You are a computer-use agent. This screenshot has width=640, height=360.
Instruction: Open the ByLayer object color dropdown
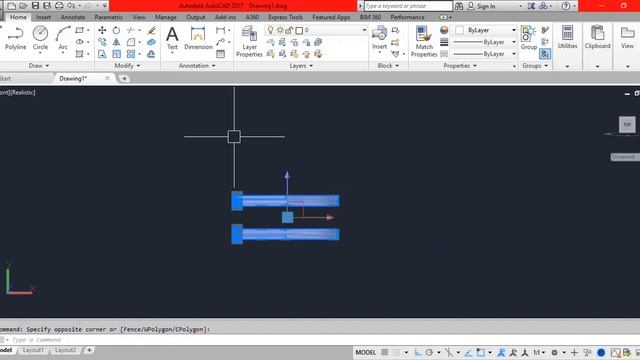[x=513, y=30]
